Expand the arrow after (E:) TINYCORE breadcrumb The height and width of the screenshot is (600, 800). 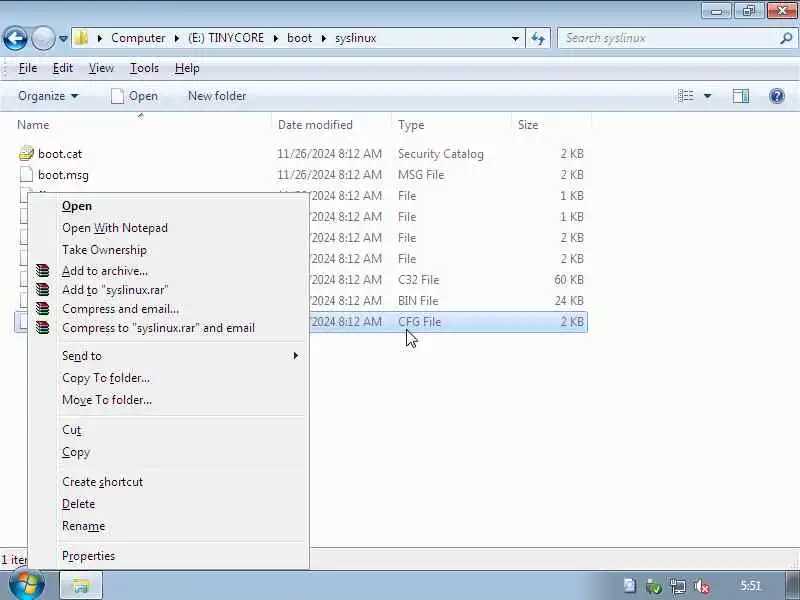click(276, 38)
